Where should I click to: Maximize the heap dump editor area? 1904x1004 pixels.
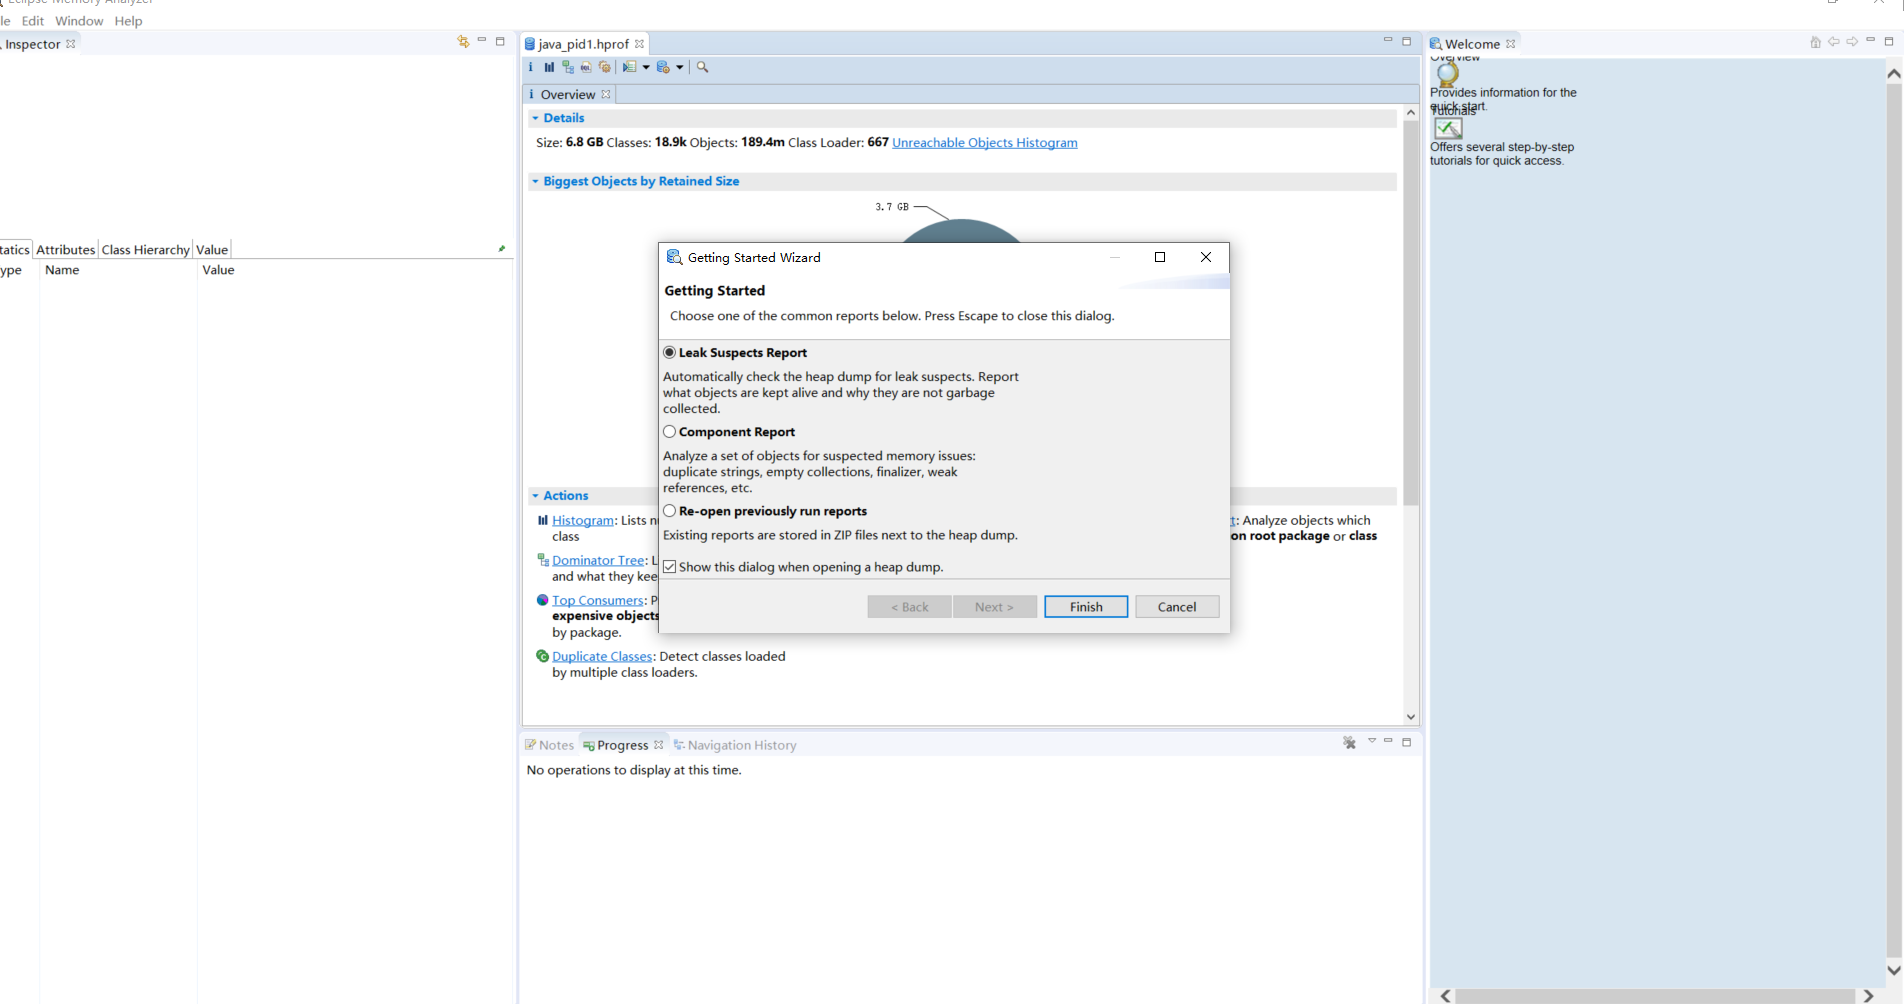point(1407,41)
